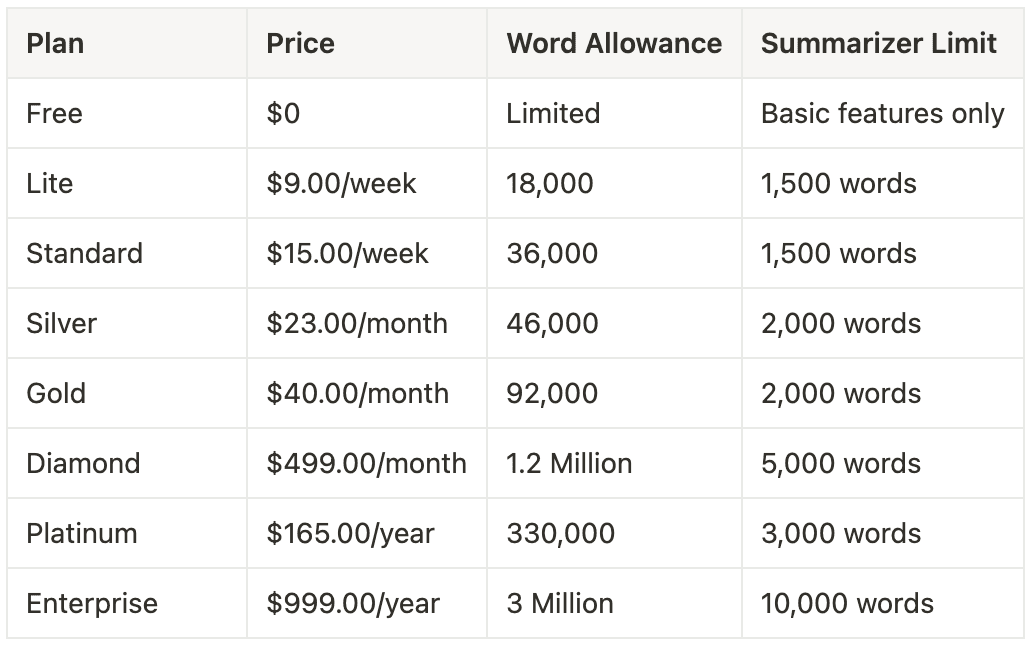Click the Diamond plan name cell
The image size is (1034, 646).
click(127, 463)
